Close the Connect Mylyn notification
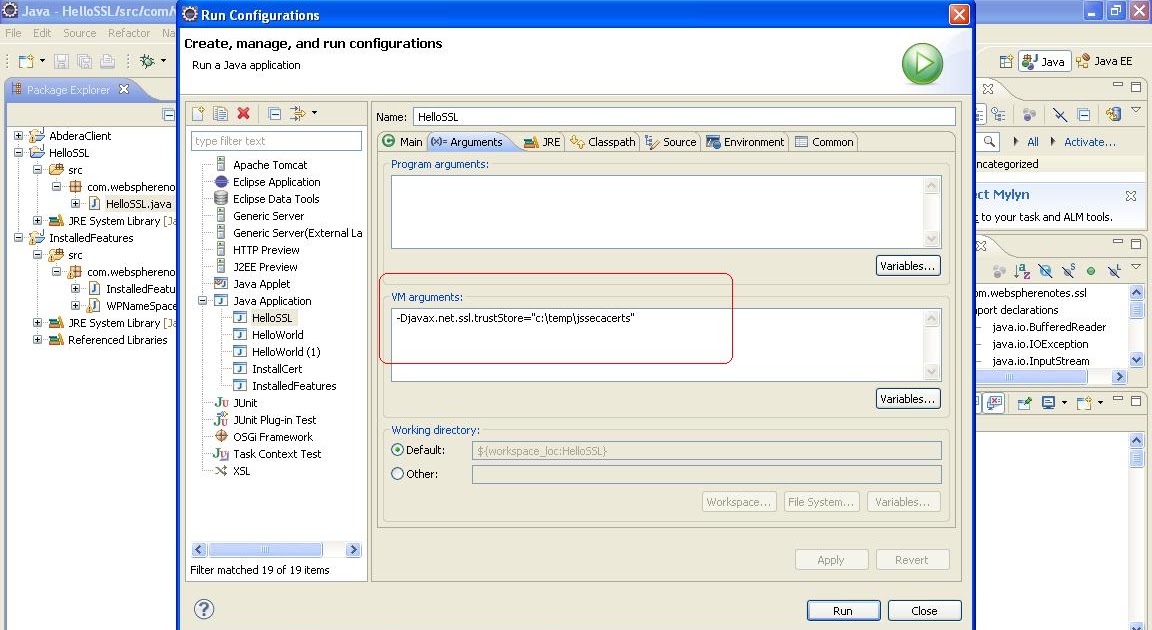This screenshot has height=630, width=1152. click(1131, 195)
